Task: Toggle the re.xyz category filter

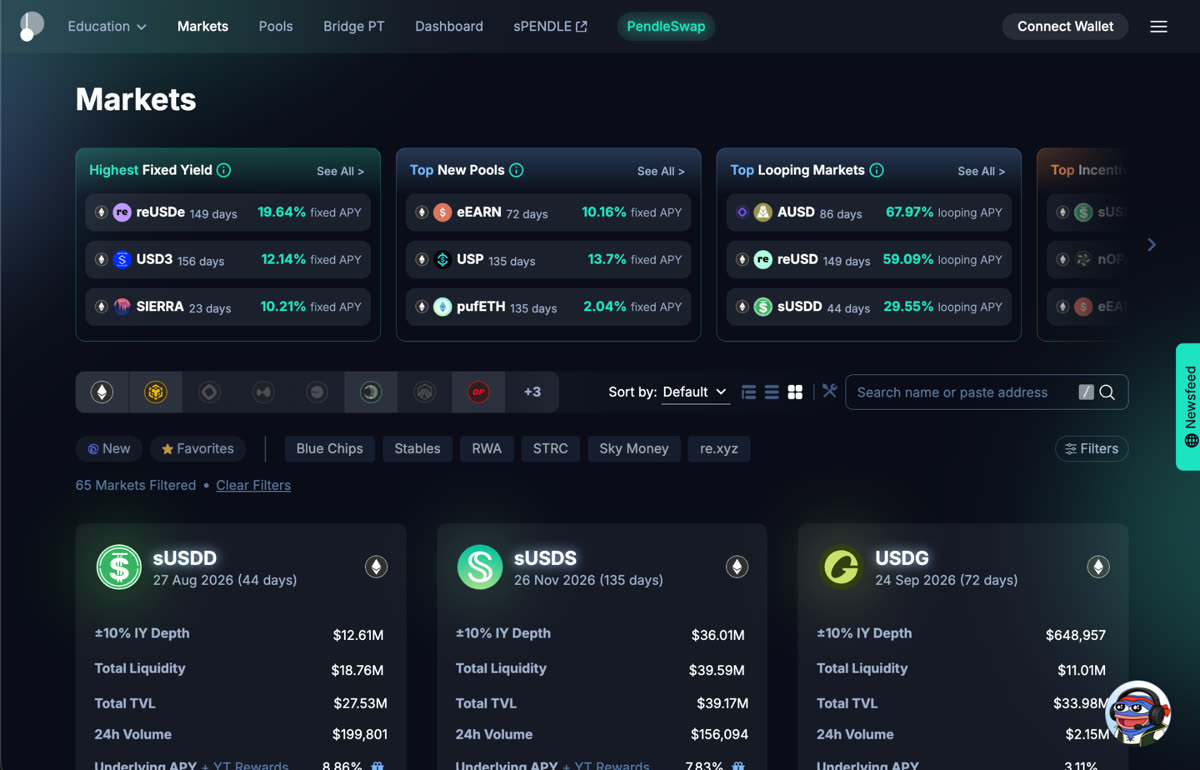Action: (x=719, y=449)
